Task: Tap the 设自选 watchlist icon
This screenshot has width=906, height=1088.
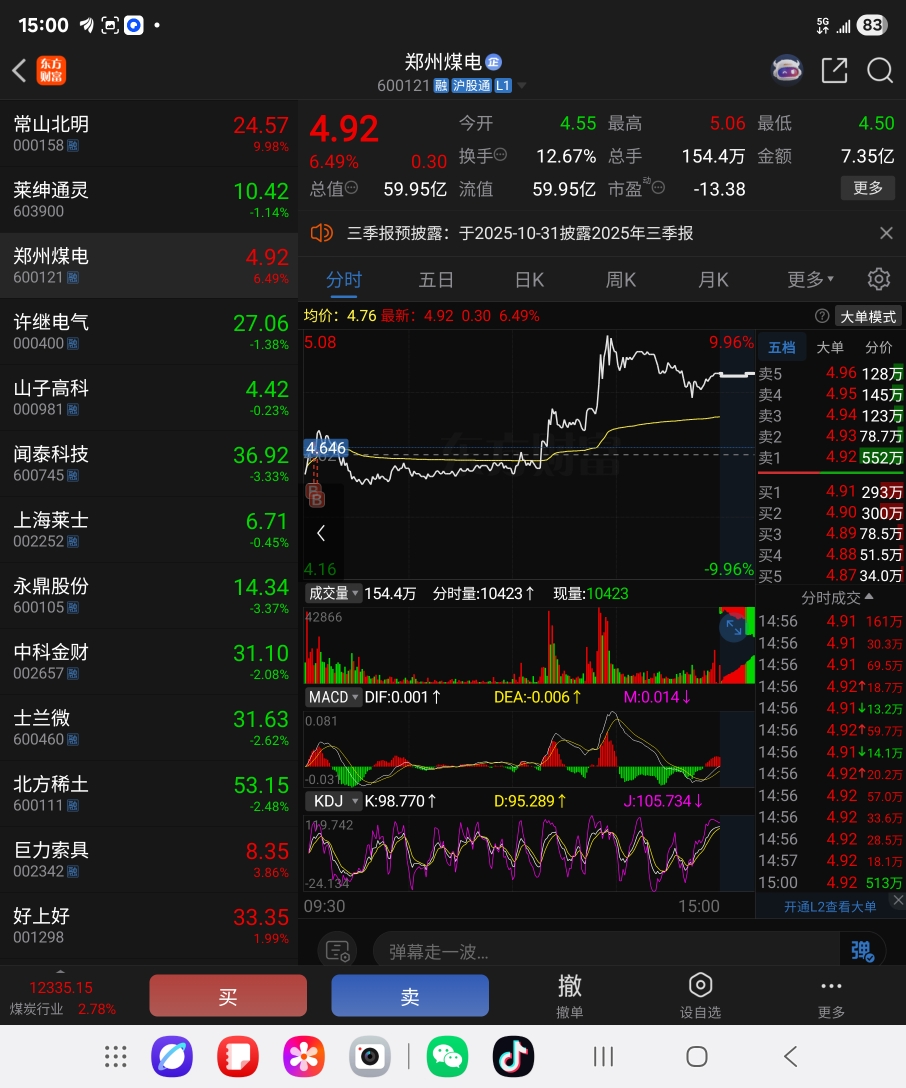Action: pyautogui.click(x=700, y=996)
